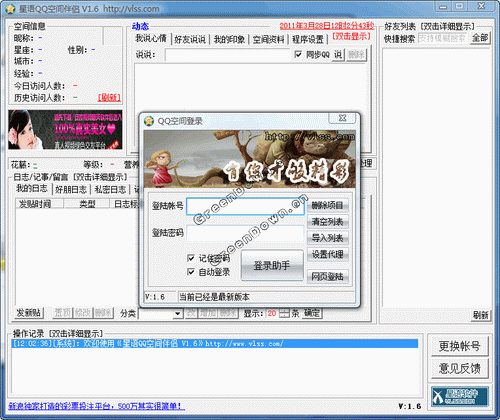Open the 我的日志 tab

pos(32,189)
